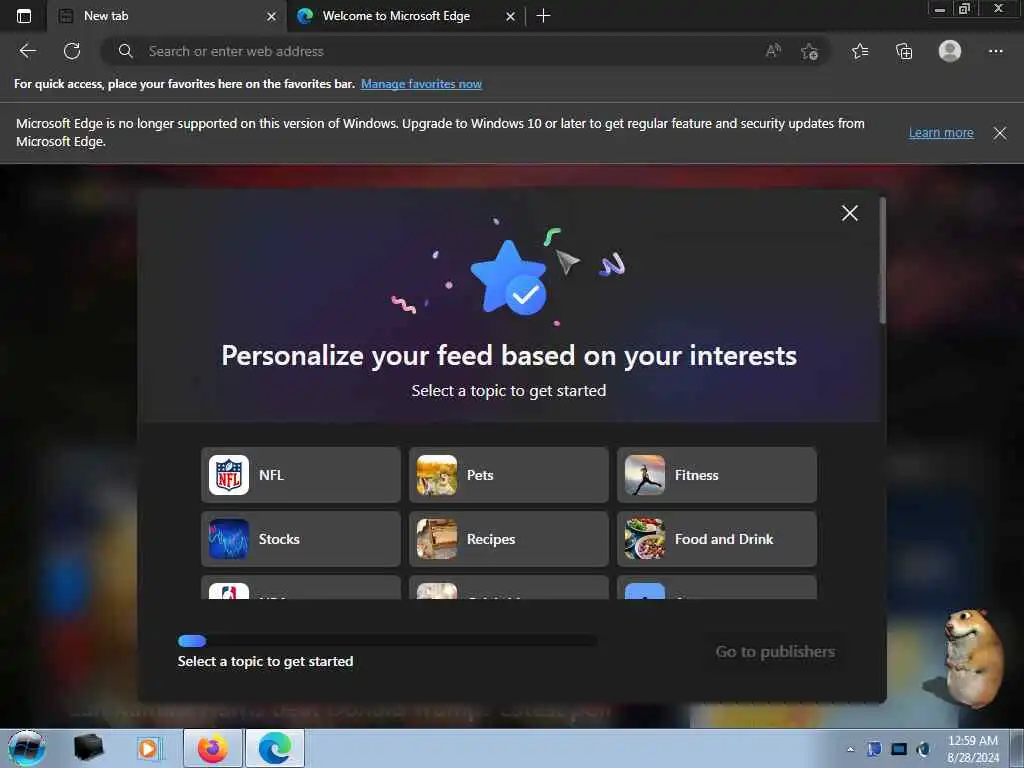Switch to Welcome to Microsoft Edge tab
Viewport: 1024px width, 768px height.
click(x=406, y=16)
